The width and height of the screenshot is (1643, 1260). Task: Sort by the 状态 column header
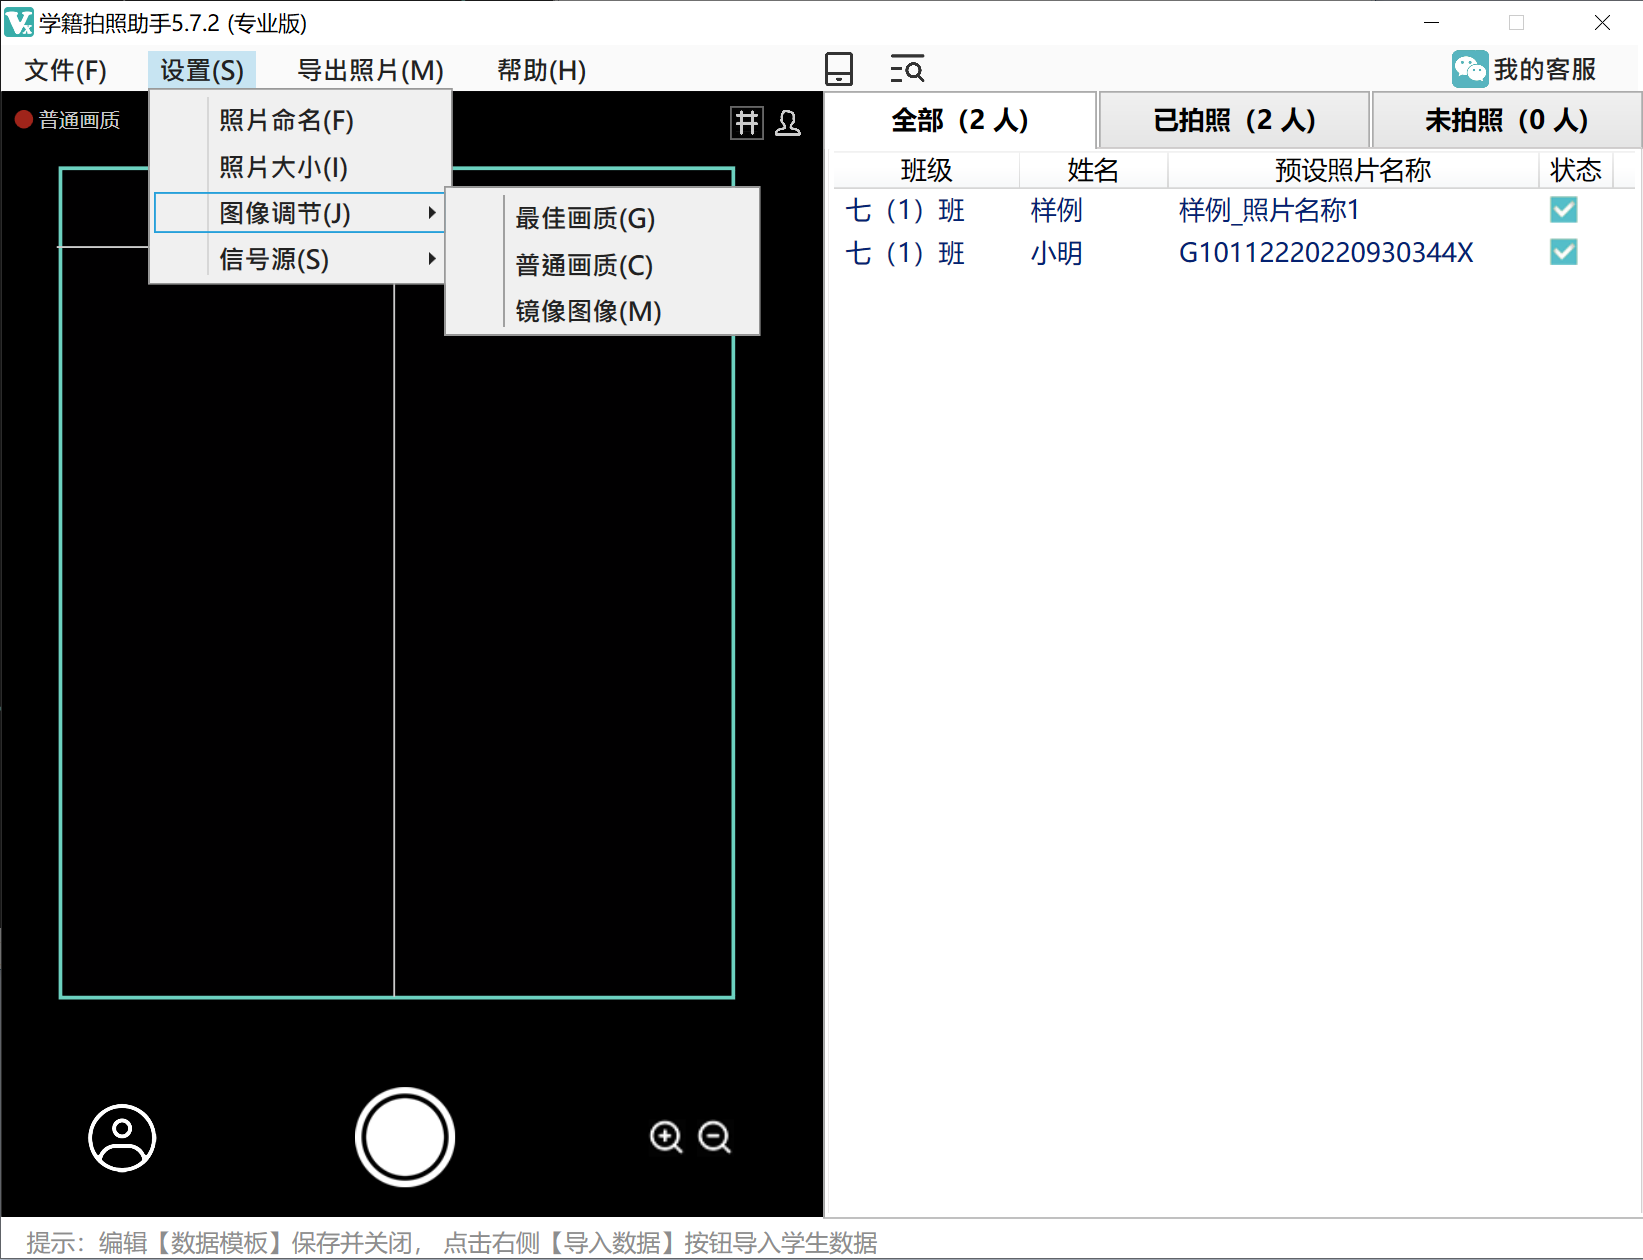pos(1576,170)
